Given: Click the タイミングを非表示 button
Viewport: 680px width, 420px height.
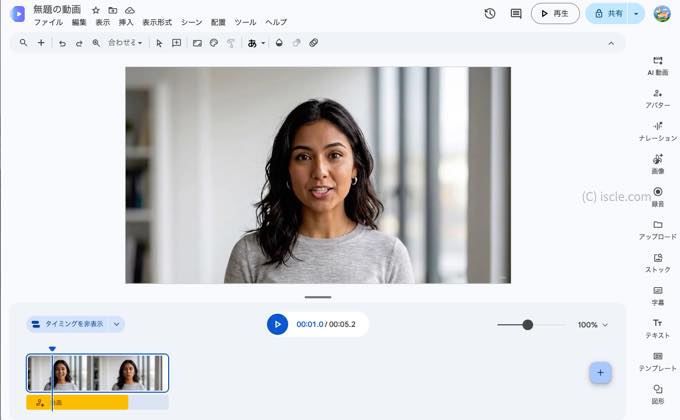Looking at the screenshot, I should click(68, 324).
